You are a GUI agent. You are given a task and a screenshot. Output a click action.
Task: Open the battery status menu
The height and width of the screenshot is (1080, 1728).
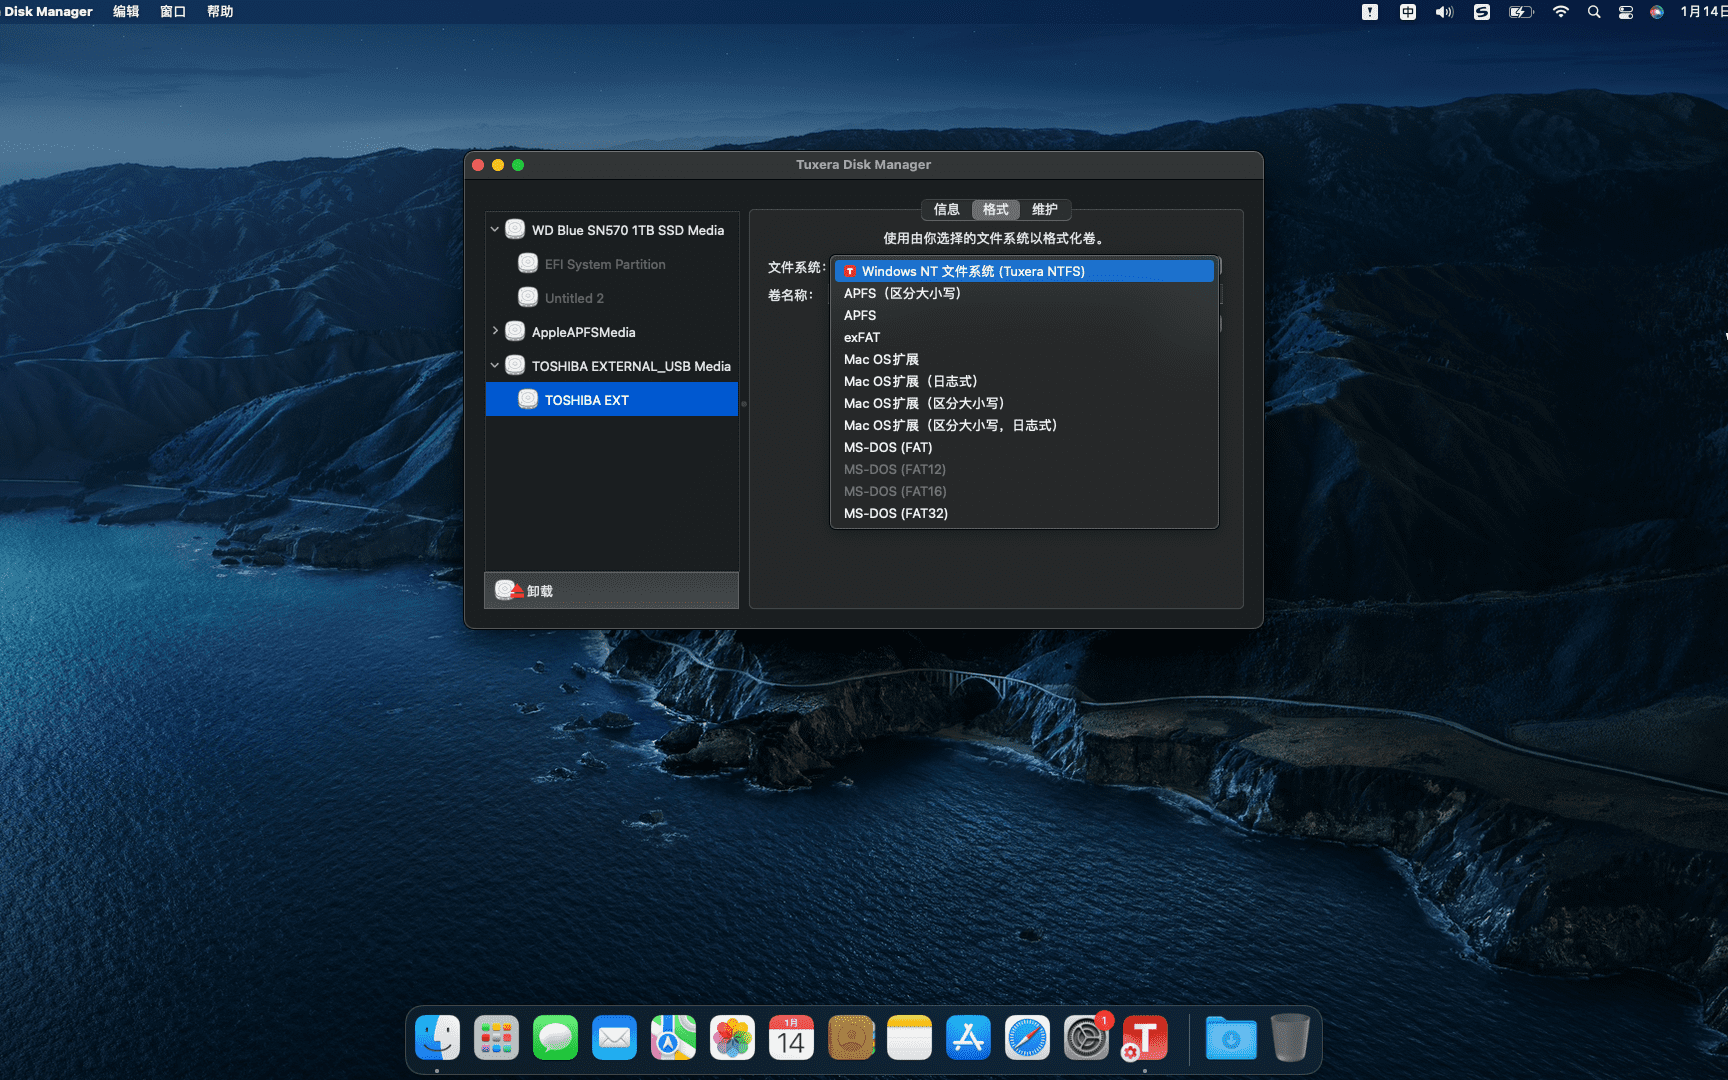(x=1521, y=12)
